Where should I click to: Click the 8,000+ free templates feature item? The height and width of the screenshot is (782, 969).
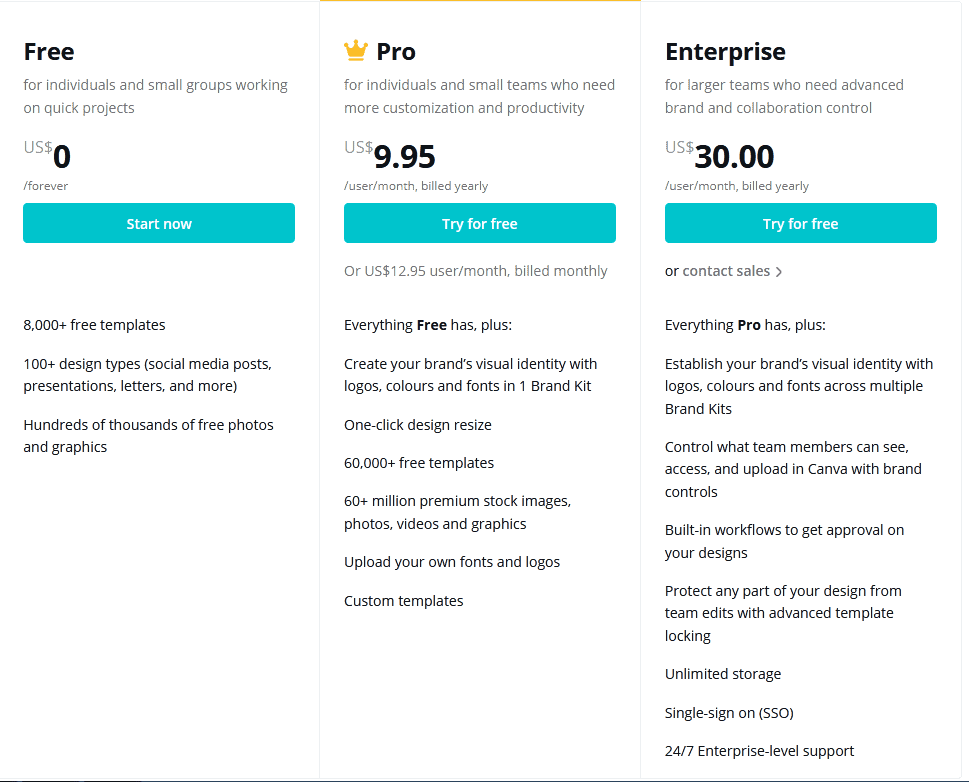(x=94, y=325)
